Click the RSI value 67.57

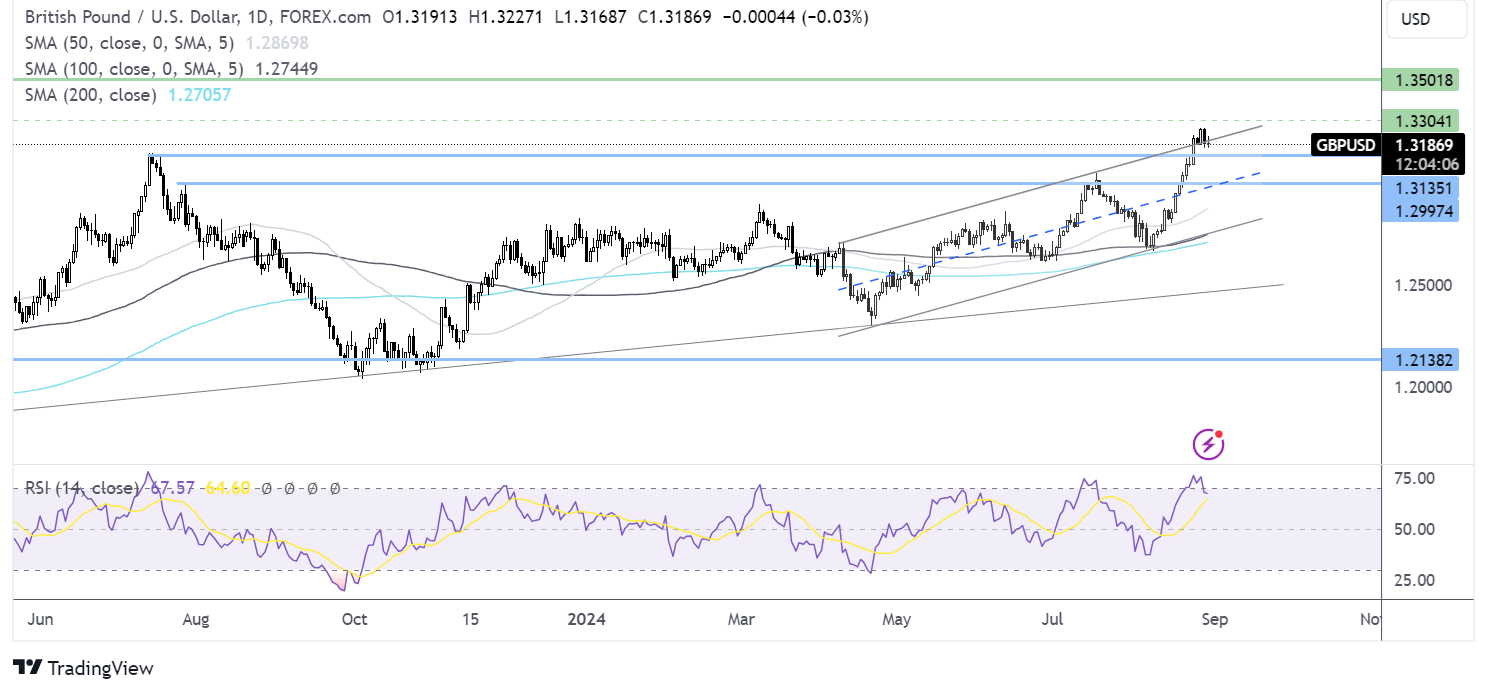click(x=171, y=488)
